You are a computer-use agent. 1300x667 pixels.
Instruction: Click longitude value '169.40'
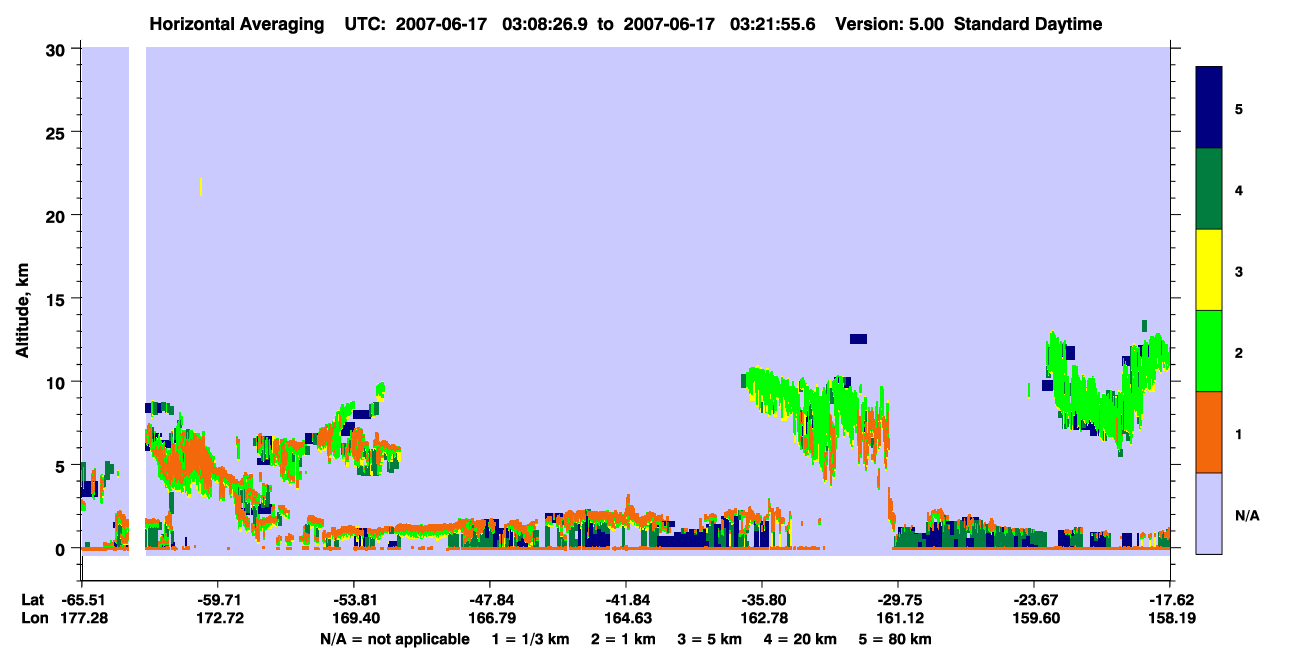click(354, 618)
